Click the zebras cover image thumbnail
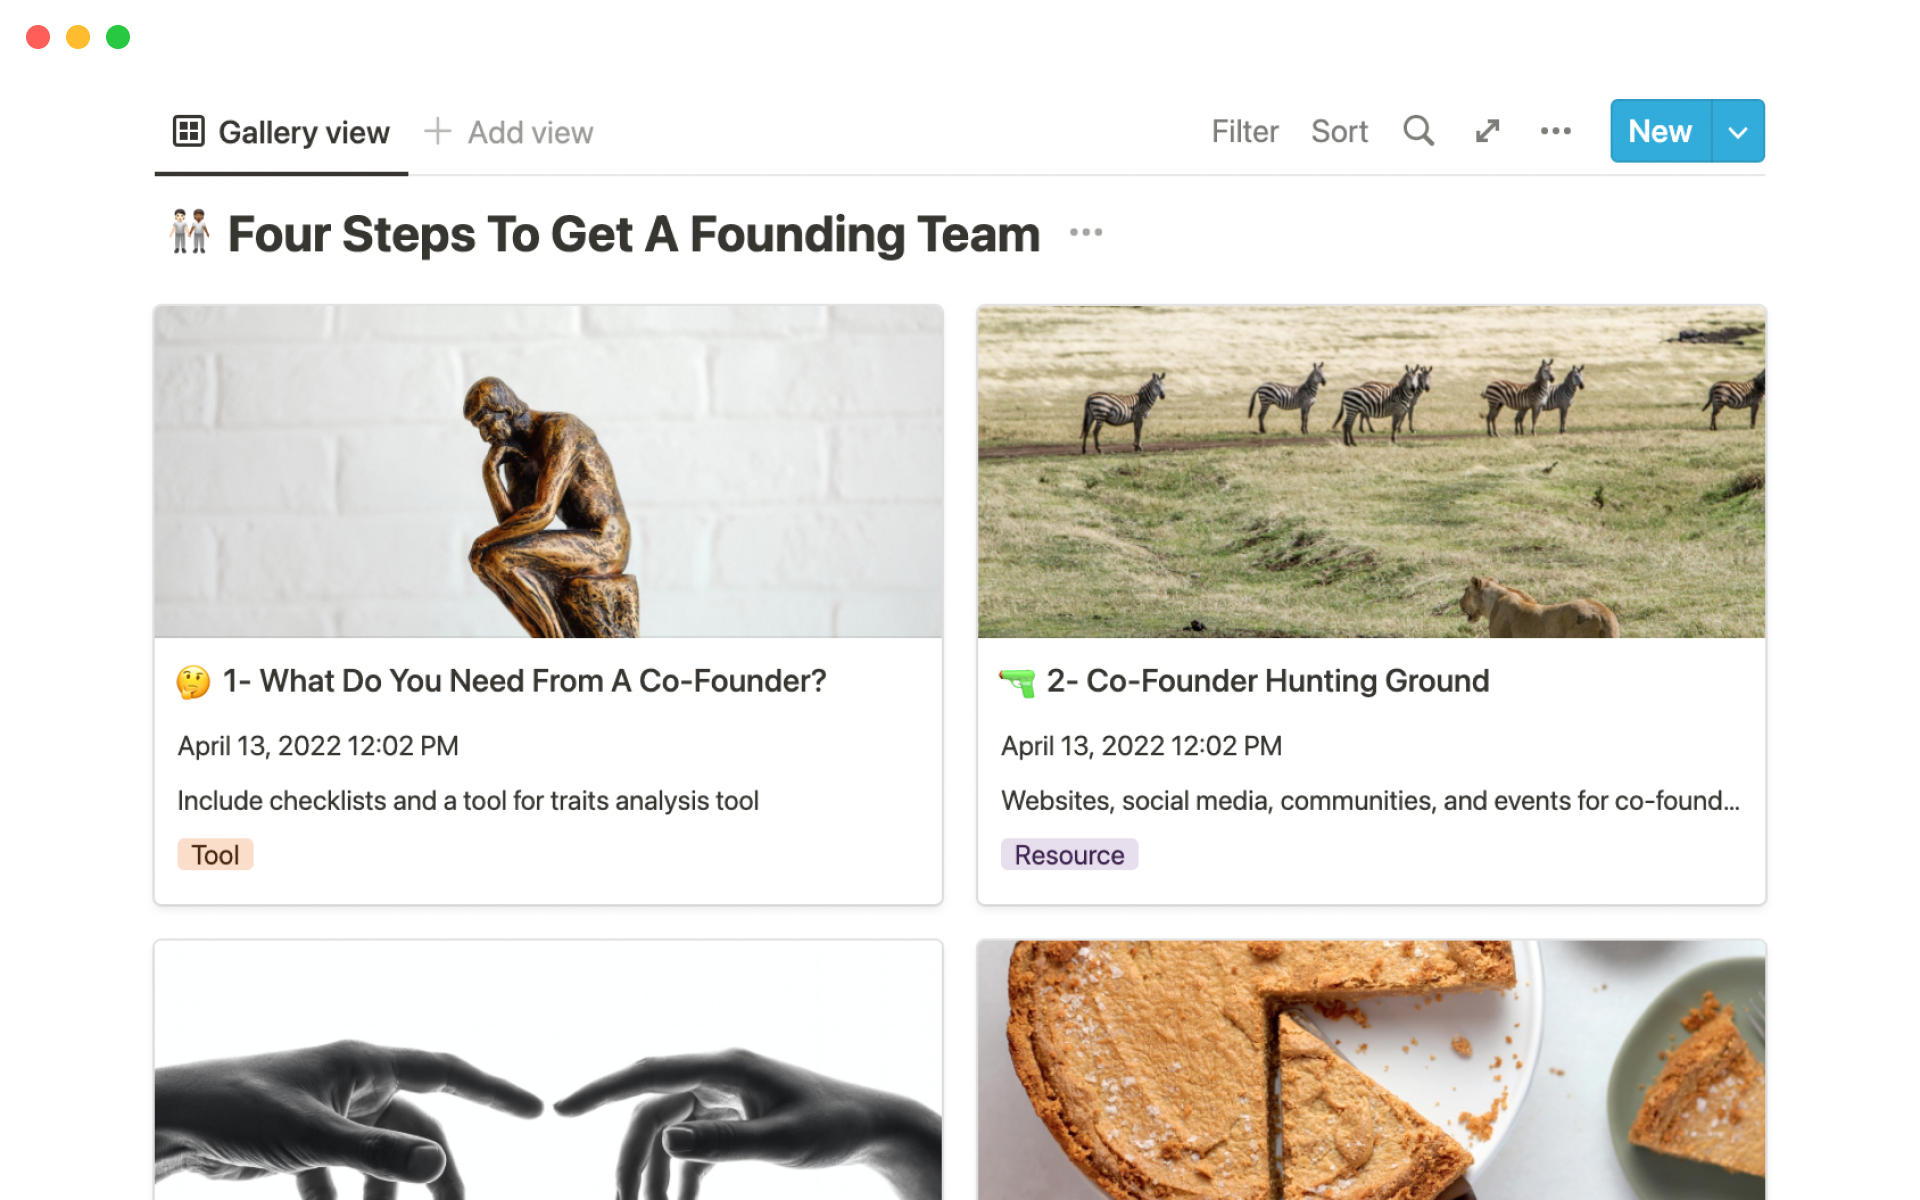The width and height of the screenshot is (1920, 1200). (x=1371, y=471)
